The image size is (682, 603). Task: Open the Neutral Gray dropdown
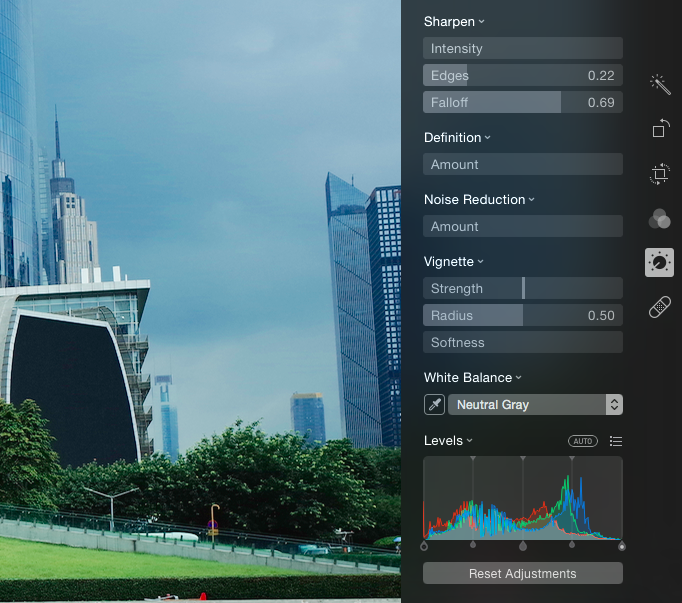tap(535, 405)
